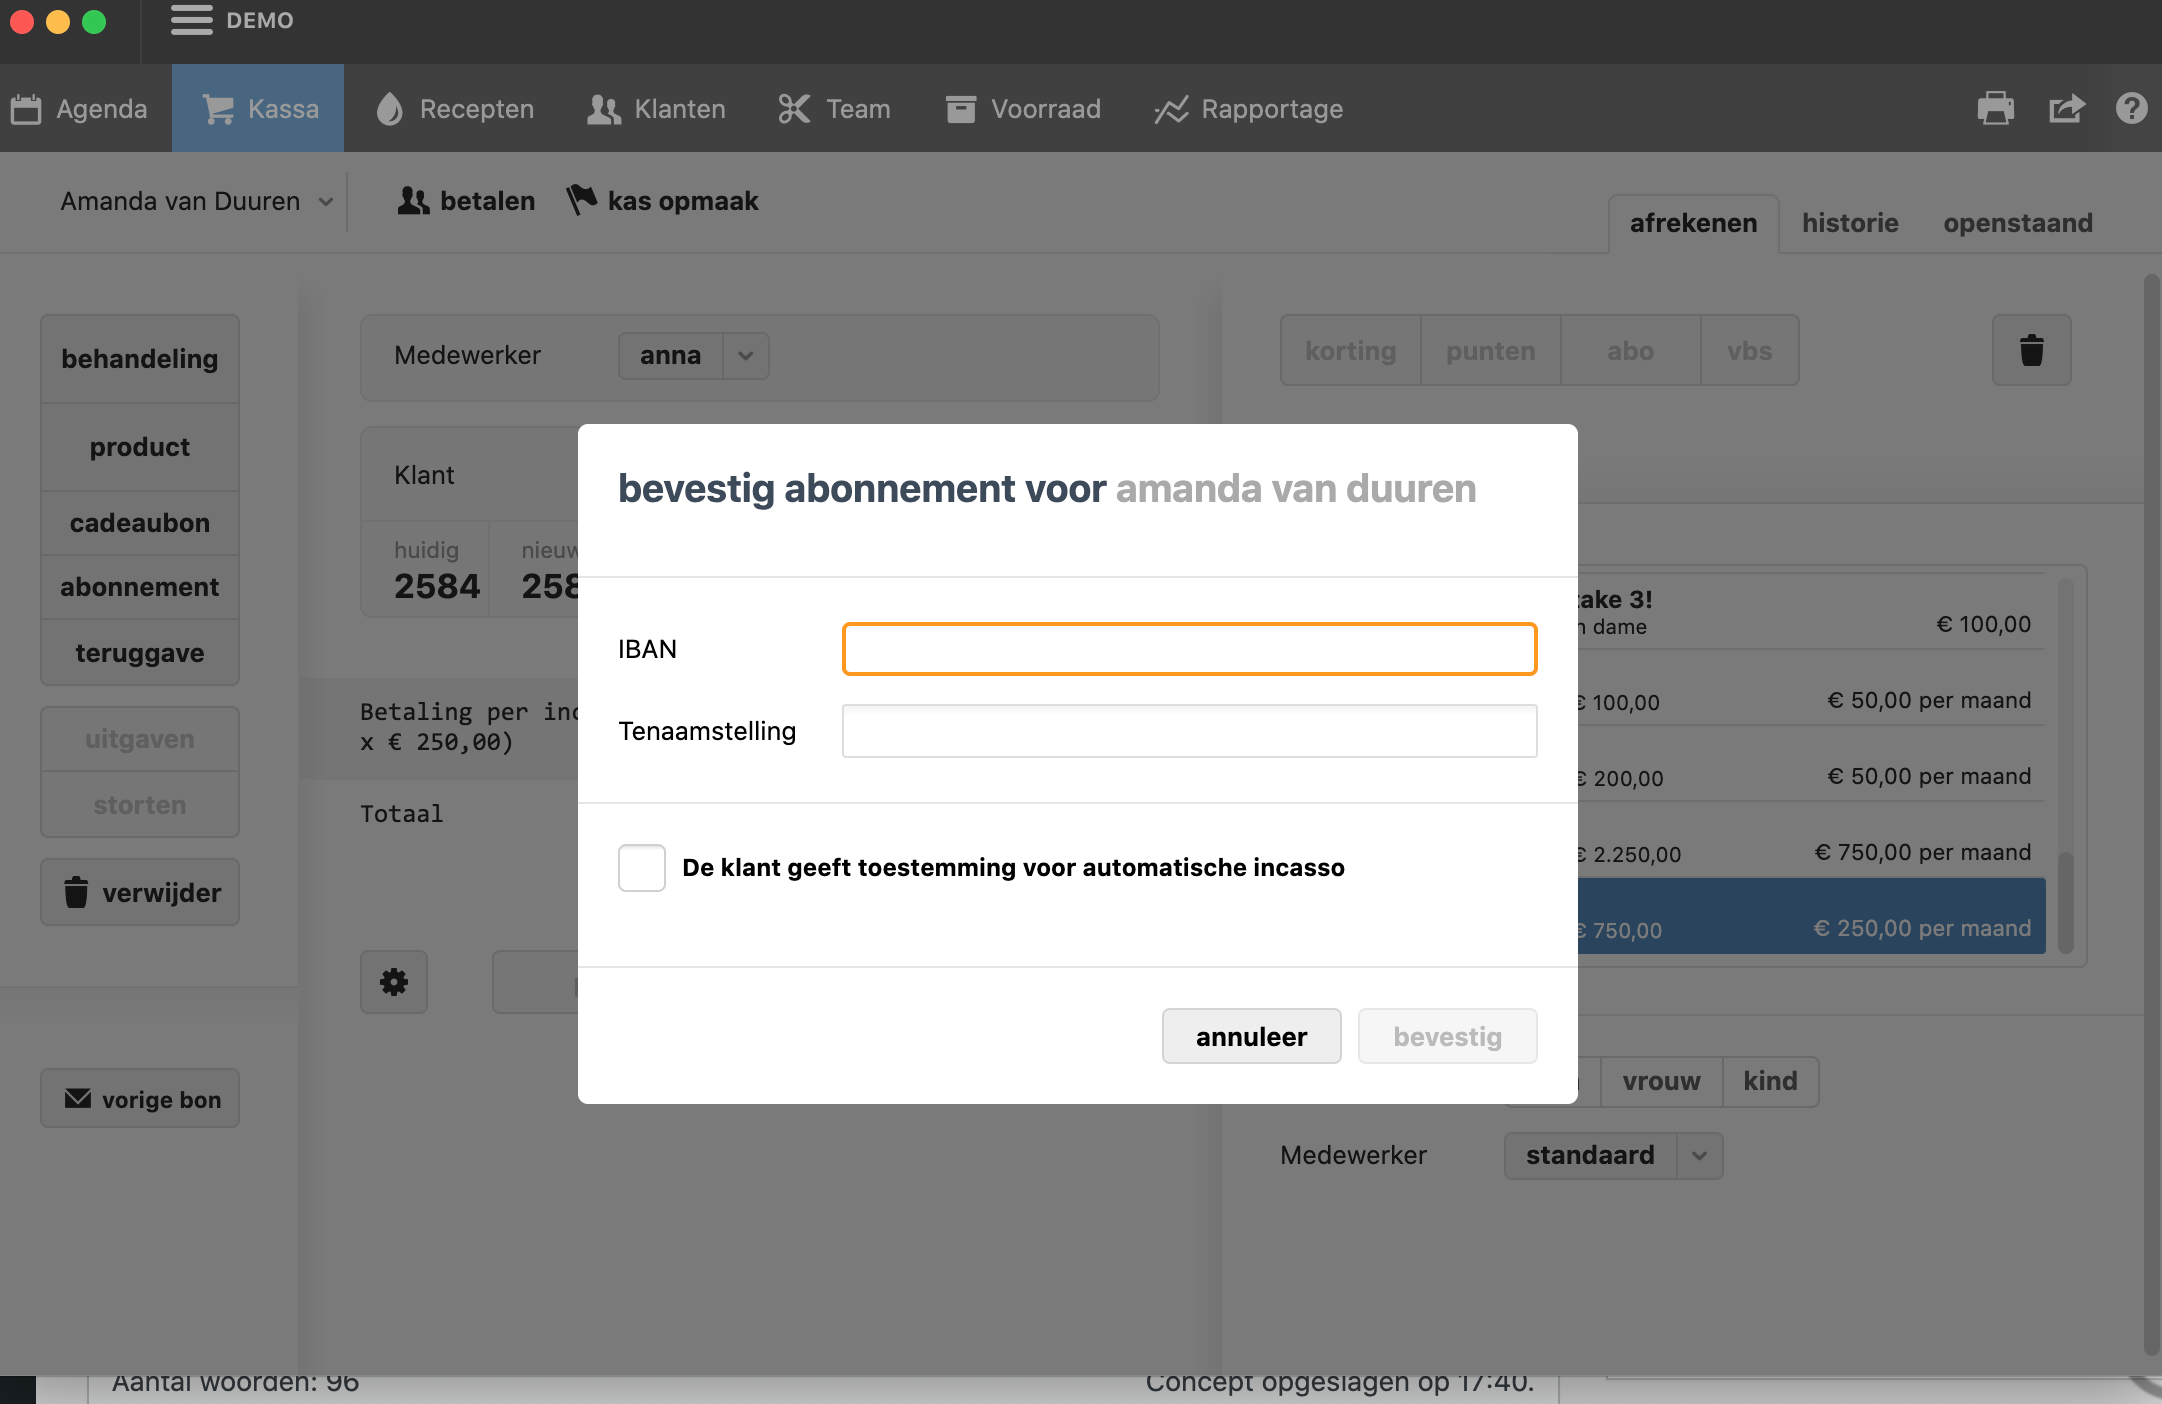This screenshot has height=1404, width=2162.
Task: Select the kind gender toggle
Action: [x=1770, y=1081]
